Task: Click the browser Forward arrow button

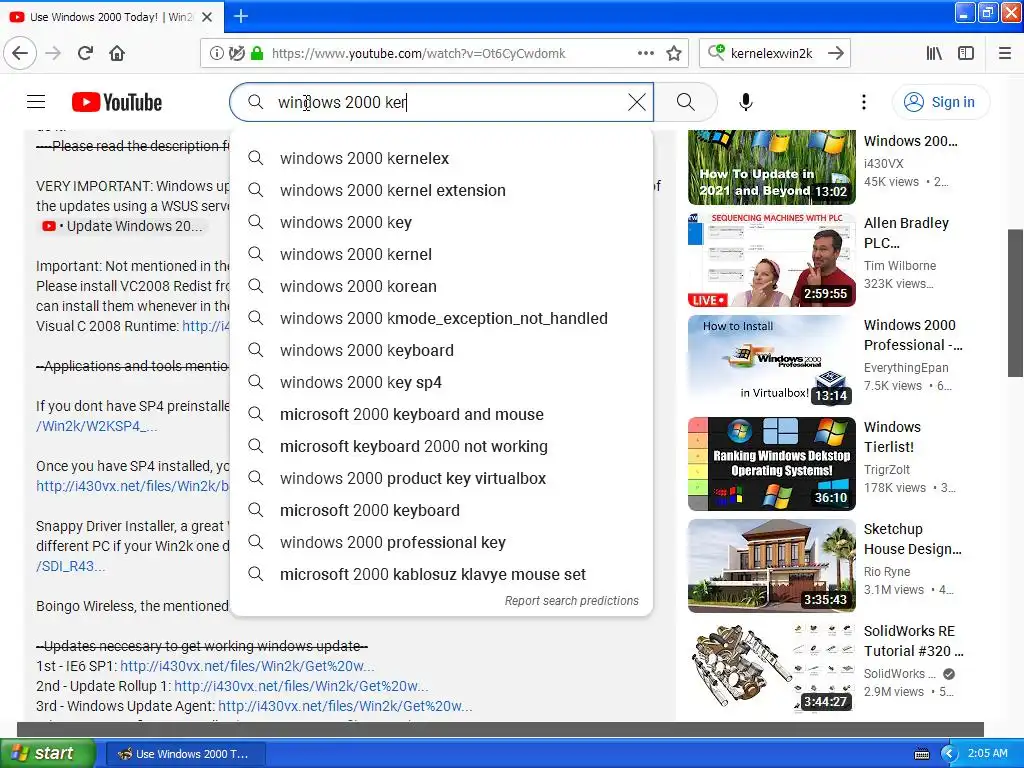Action: pyautogui.click(x=53, y=53)
